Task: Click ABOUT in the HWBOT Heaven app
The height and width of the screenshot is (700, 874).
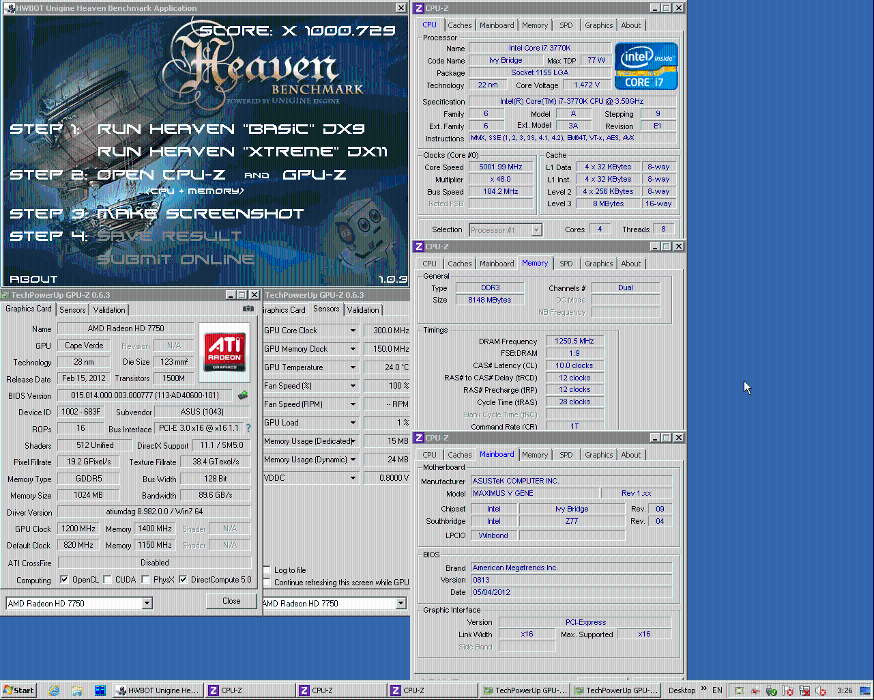Action: pos(33,279)
